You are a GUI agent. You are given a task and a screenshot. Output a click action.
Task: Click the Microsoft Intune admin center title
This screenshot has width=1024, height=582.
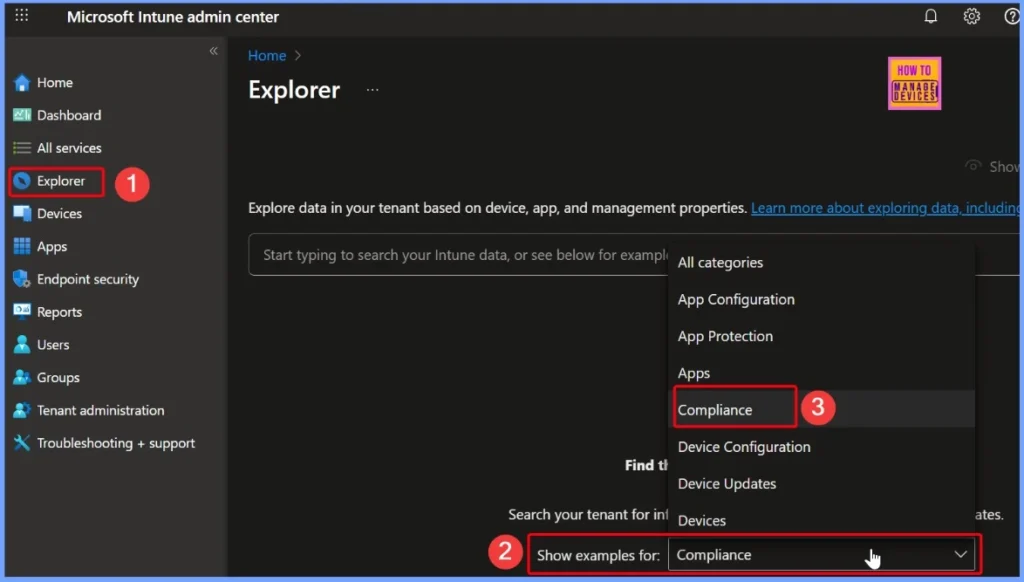click(x=173, y=17)
